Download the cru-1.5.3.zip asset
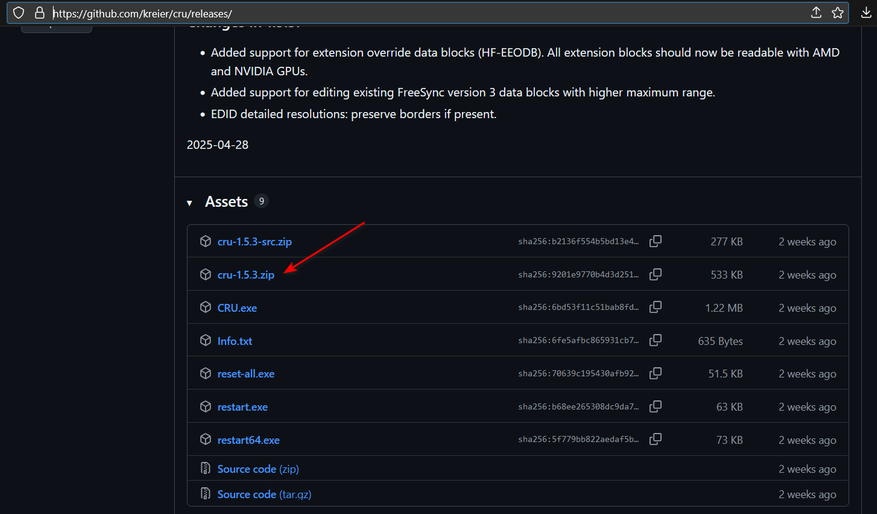The width and height of the screenshot is (877, 514). [x=245, y=275]
